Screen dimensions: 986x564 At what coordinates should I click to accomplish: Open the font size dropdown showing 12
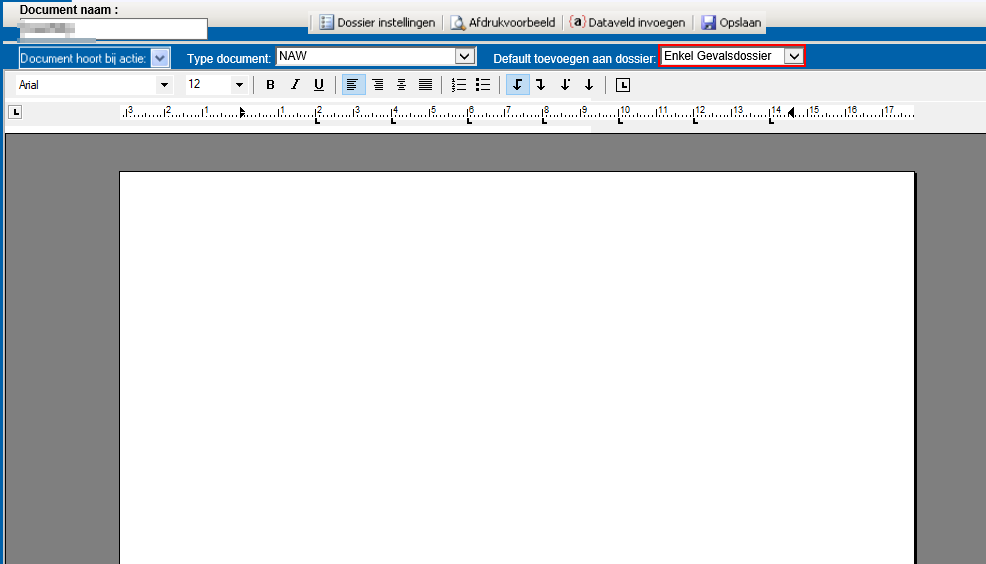coord(239,85)
